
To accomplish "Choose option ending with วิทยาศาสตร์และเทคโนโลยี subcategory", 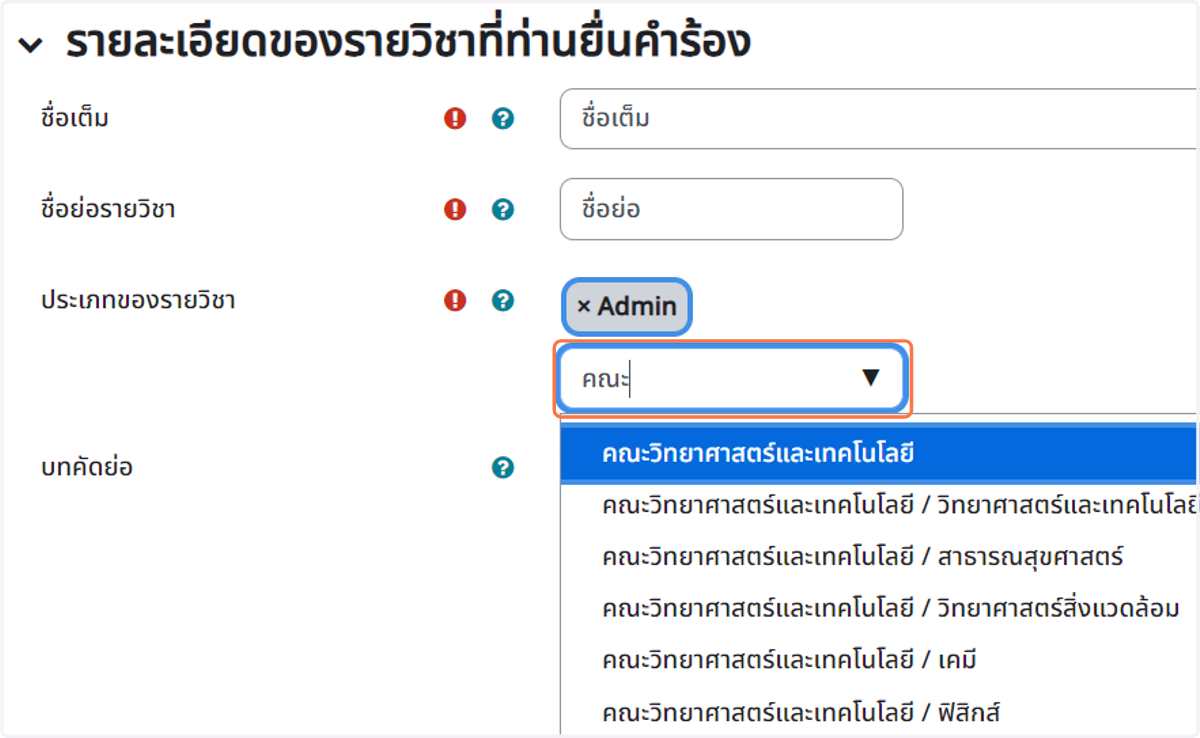I will click(878, 505).
